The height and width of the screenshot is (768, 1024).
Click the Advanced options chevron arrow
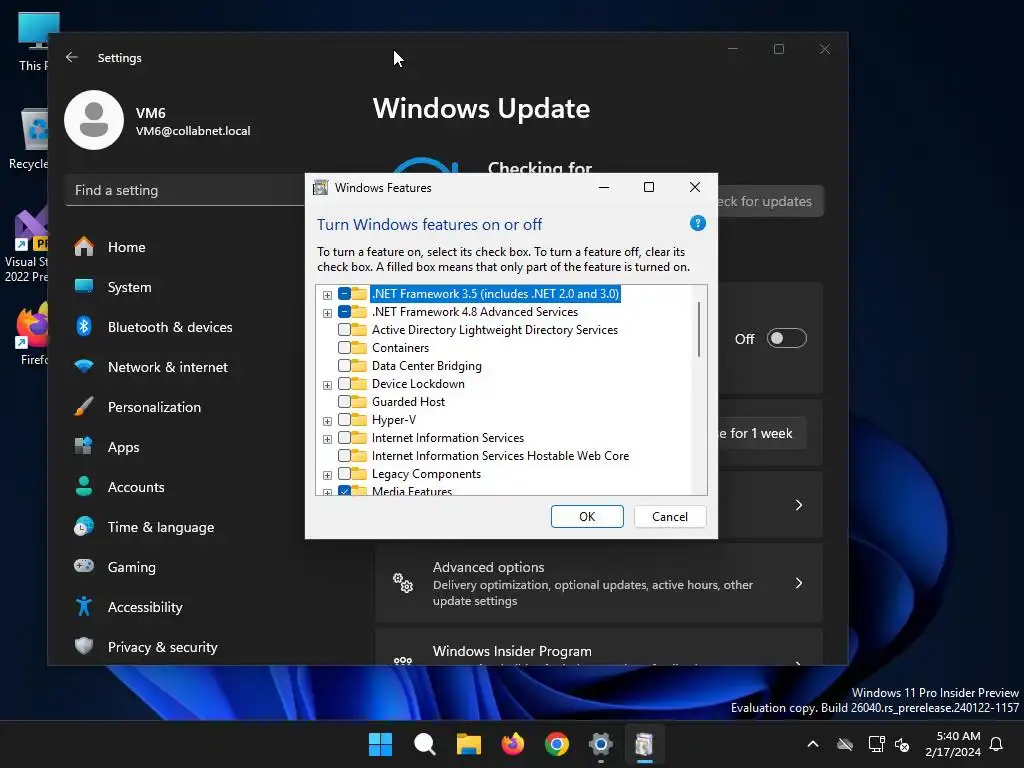coord(799,583)
